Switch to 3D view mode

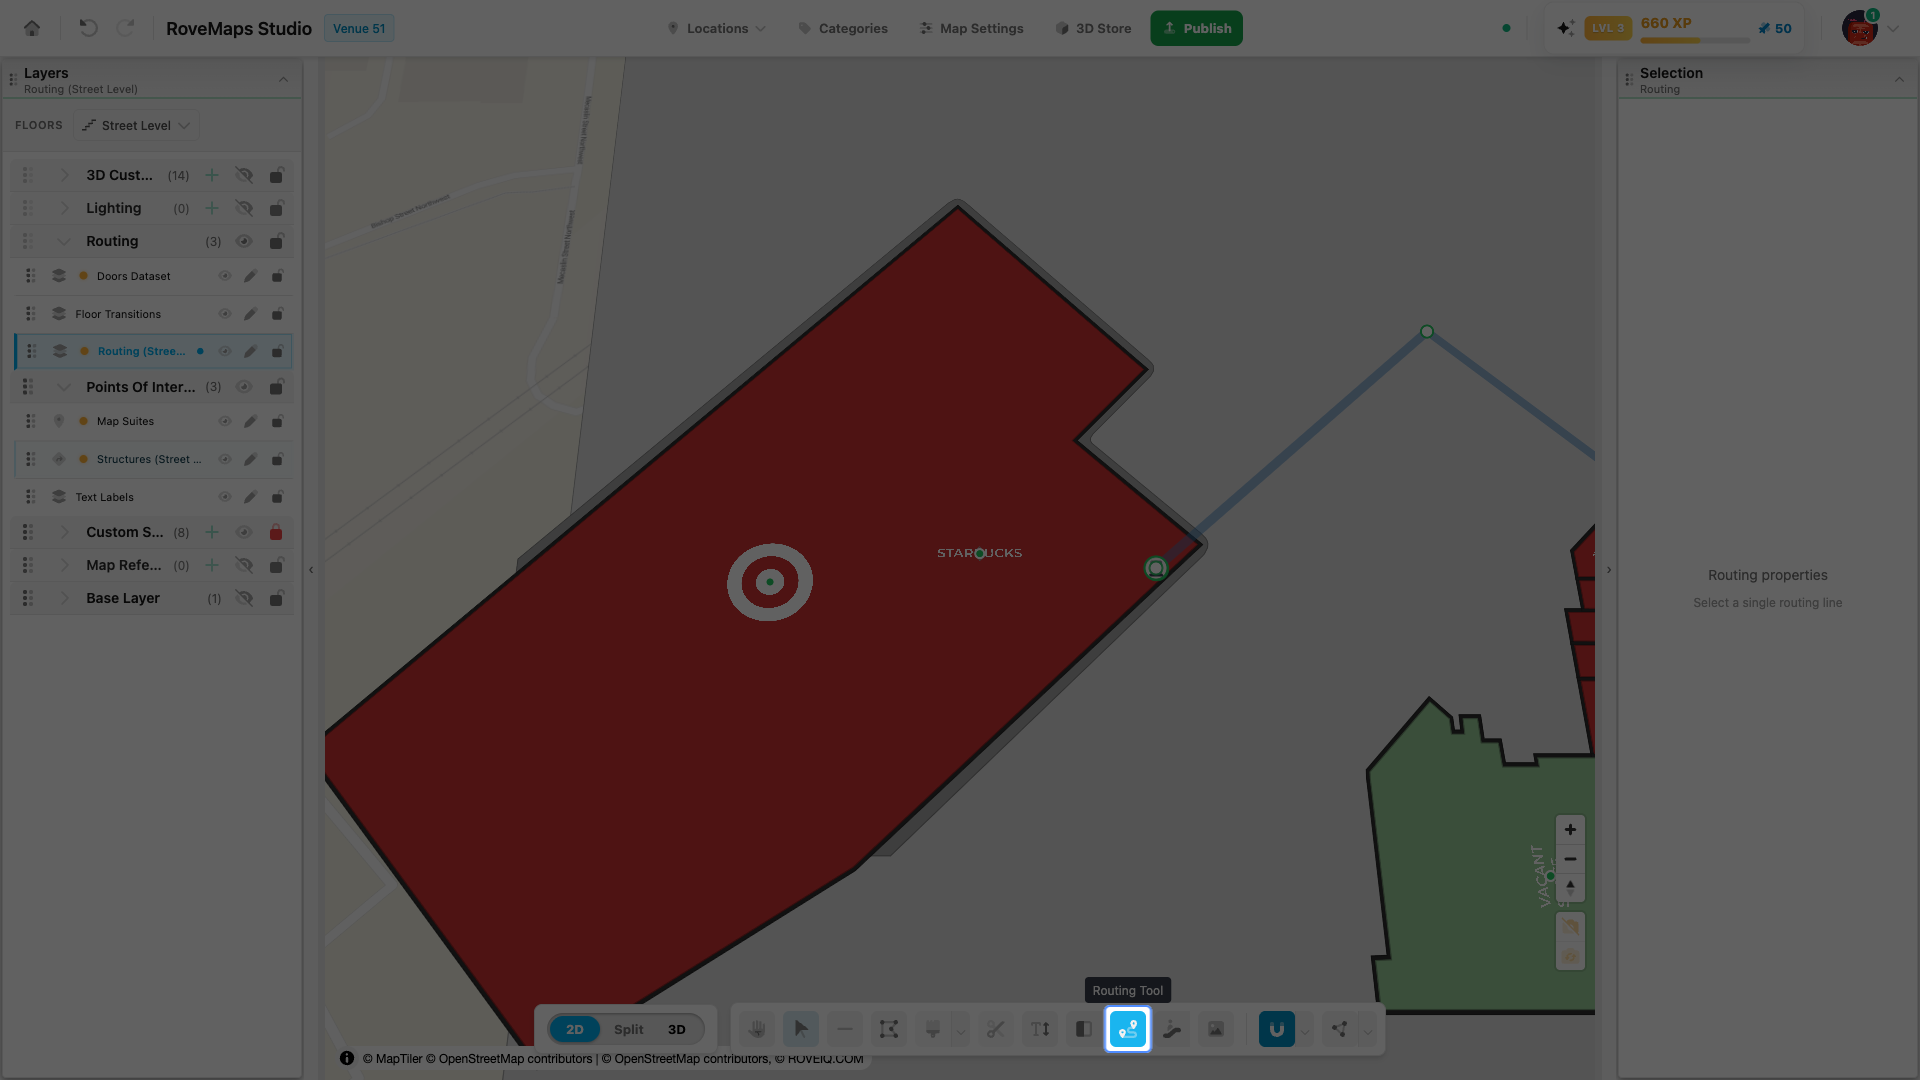677,1029
